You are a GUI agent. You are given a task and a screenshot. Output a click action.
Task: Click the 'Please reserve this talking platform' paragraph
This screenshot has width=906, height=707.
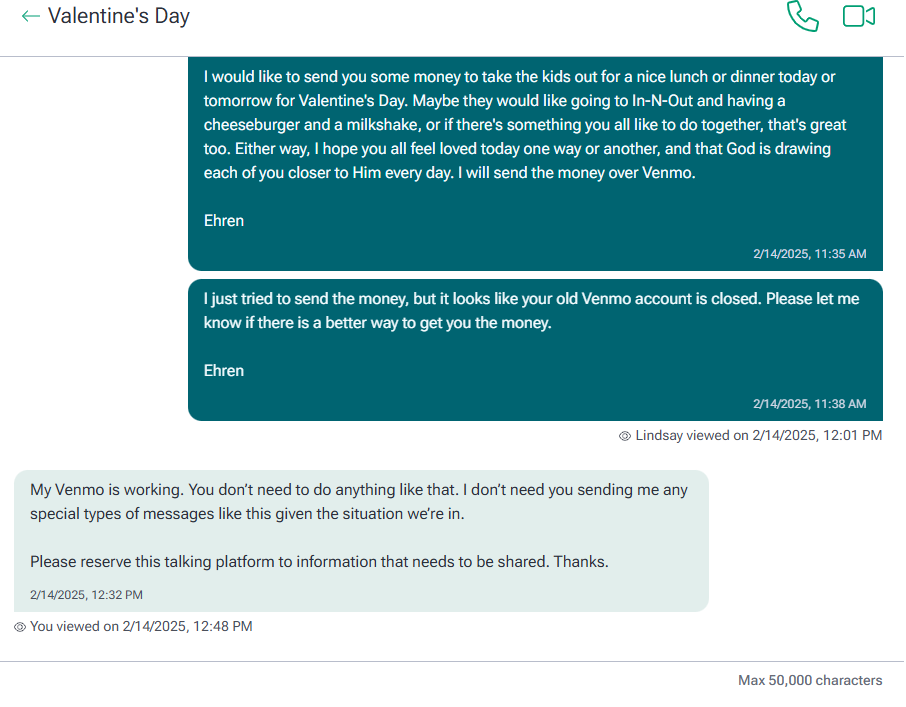(319, 562)
